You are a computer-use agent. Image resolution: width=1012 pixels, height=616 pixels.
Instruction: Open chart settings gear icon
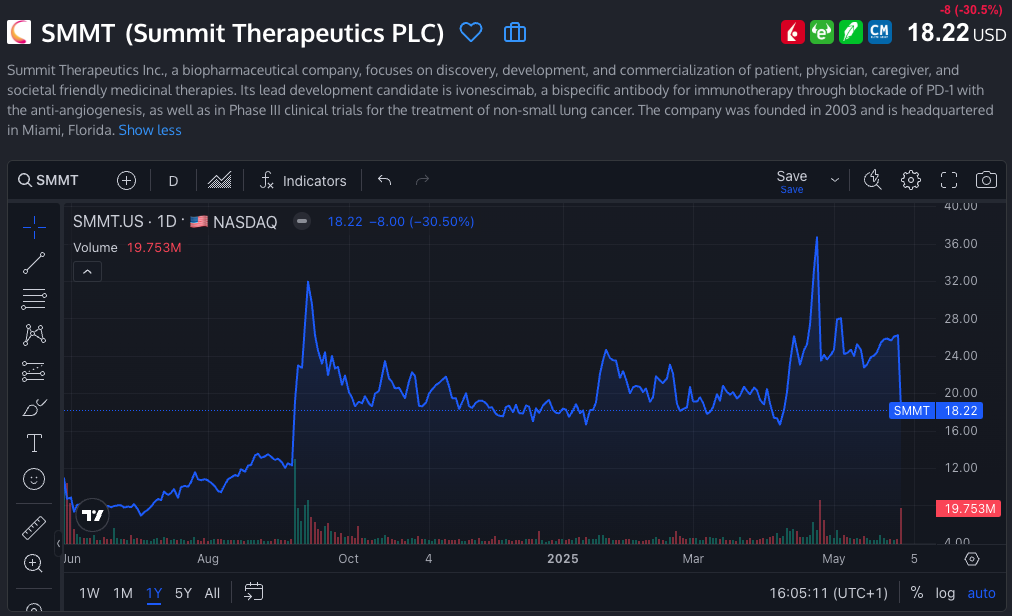pyautogui.click(x=911, y=180)
